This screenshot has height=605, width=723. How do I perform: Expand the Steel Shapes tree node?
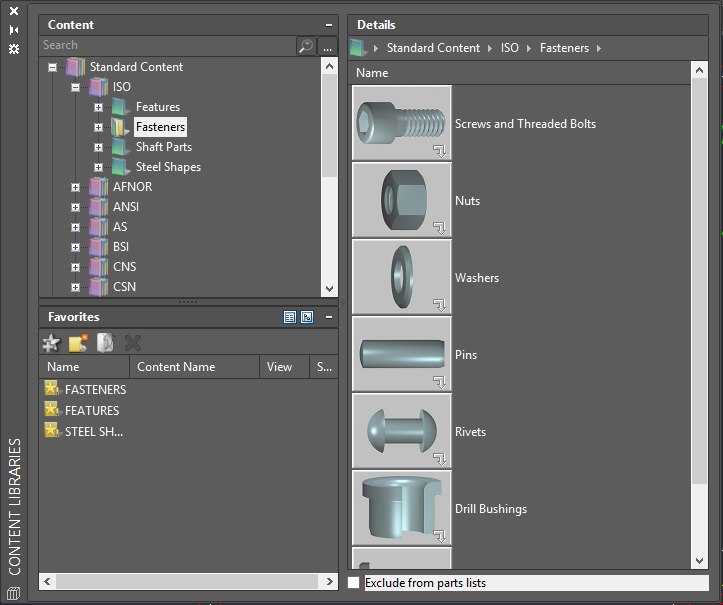[x=98, y=167]
